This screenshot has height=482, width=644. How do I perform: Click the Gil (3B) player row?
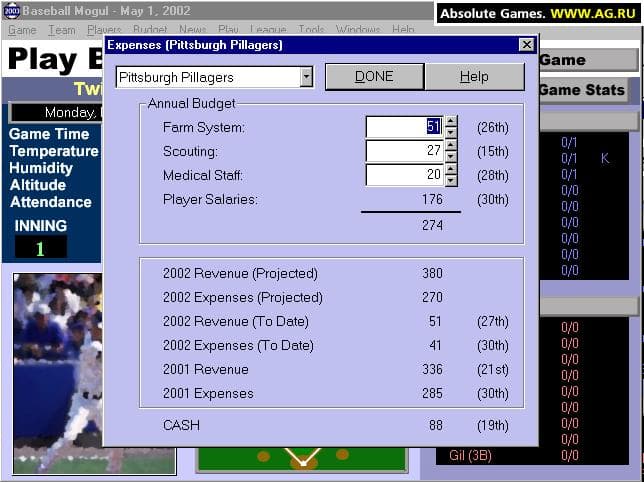532,455
